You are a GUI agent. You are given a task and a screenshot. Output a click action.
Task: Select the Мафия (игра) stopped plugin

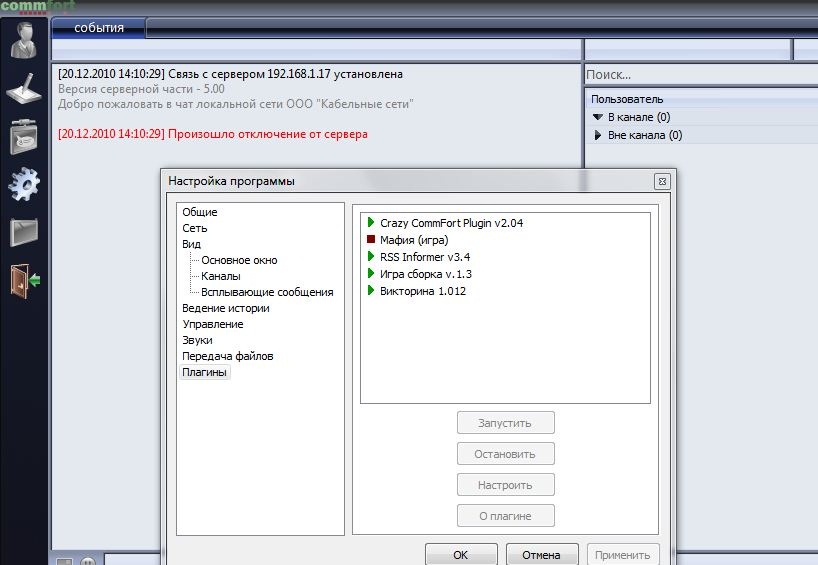click(x=414, y=240)
